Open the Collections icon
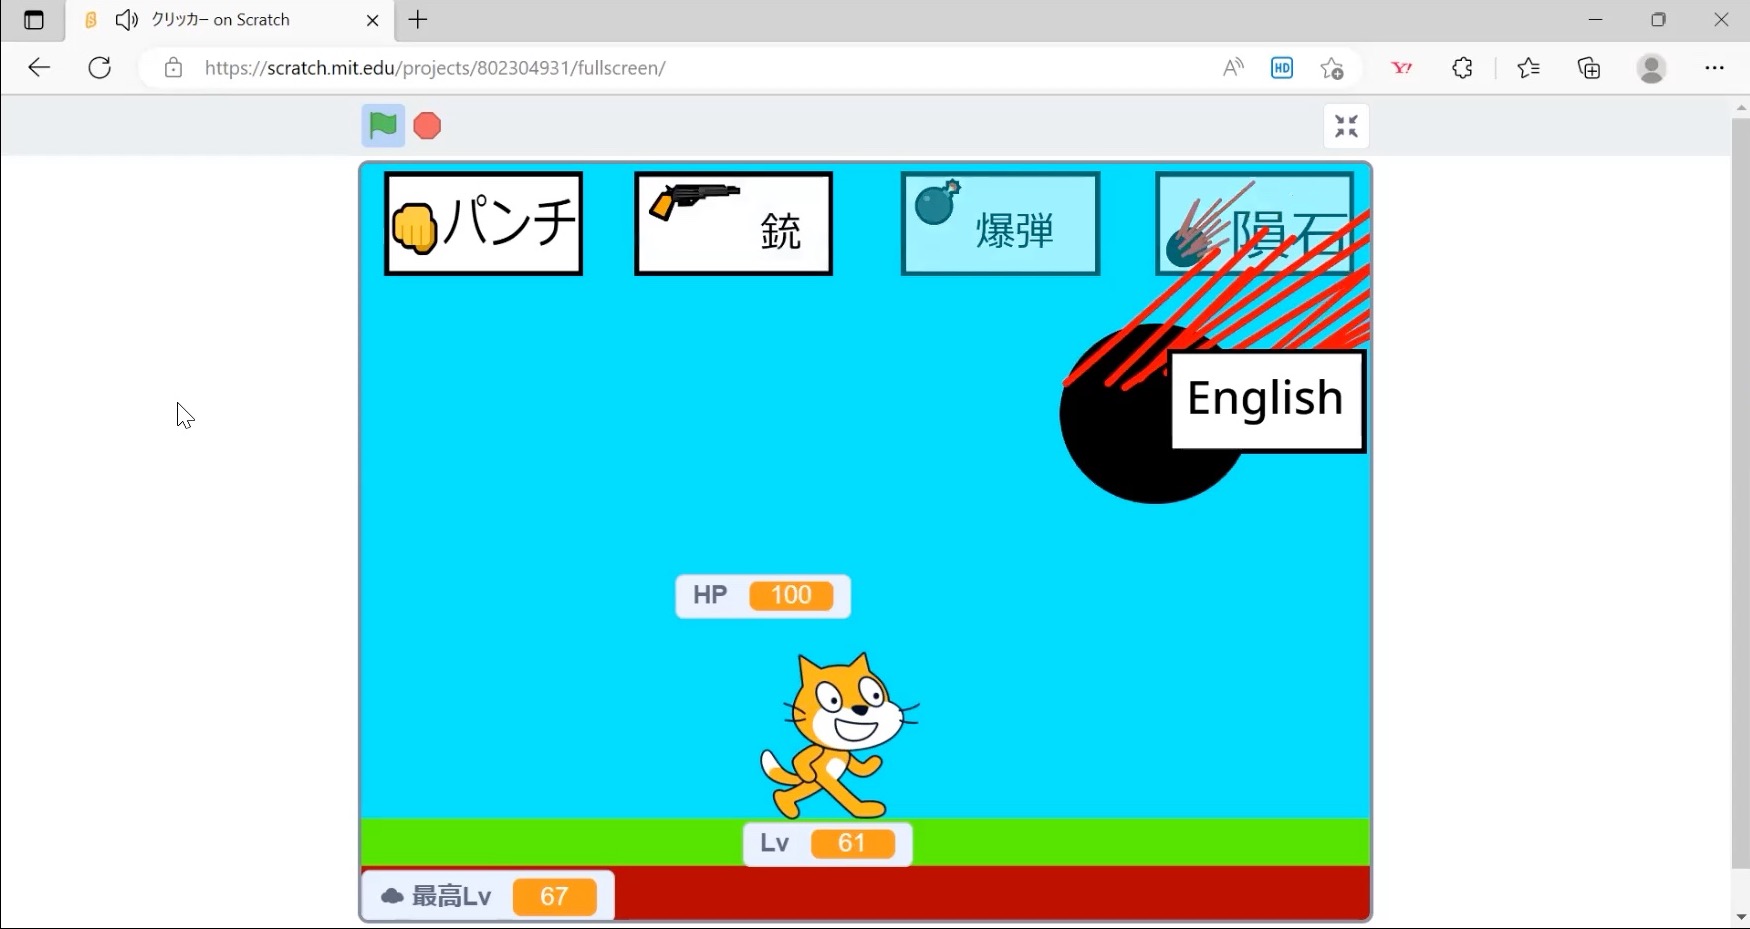1750x929 pixels. pos(1589,68)
